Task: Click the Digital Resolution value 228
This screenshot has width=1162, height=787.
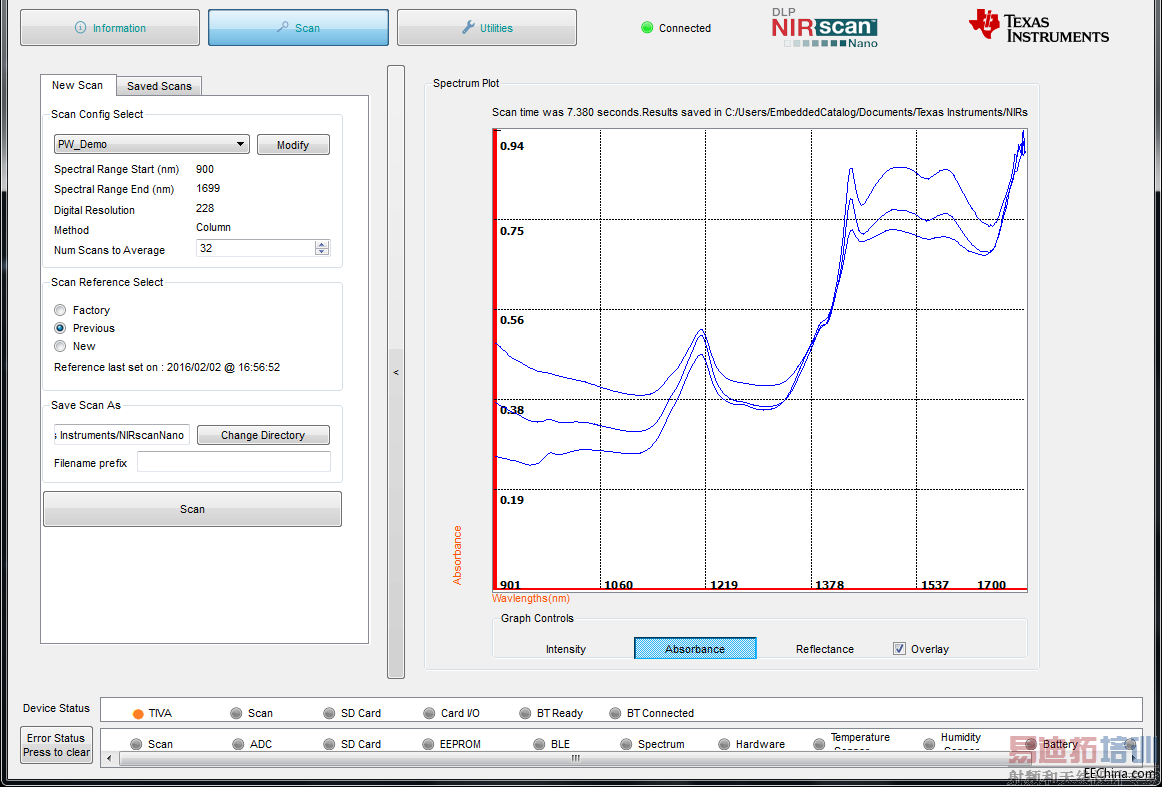Action: [x=205, y=208]
